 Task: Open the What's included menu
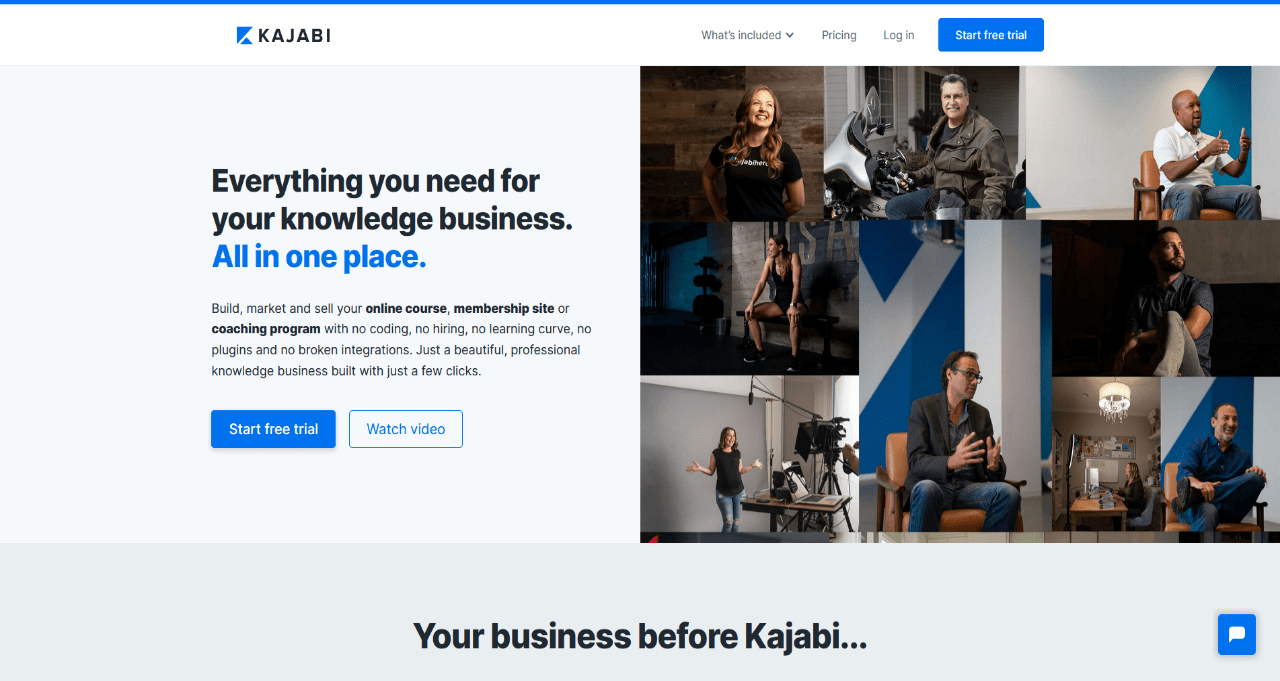[x=747, y=35]
